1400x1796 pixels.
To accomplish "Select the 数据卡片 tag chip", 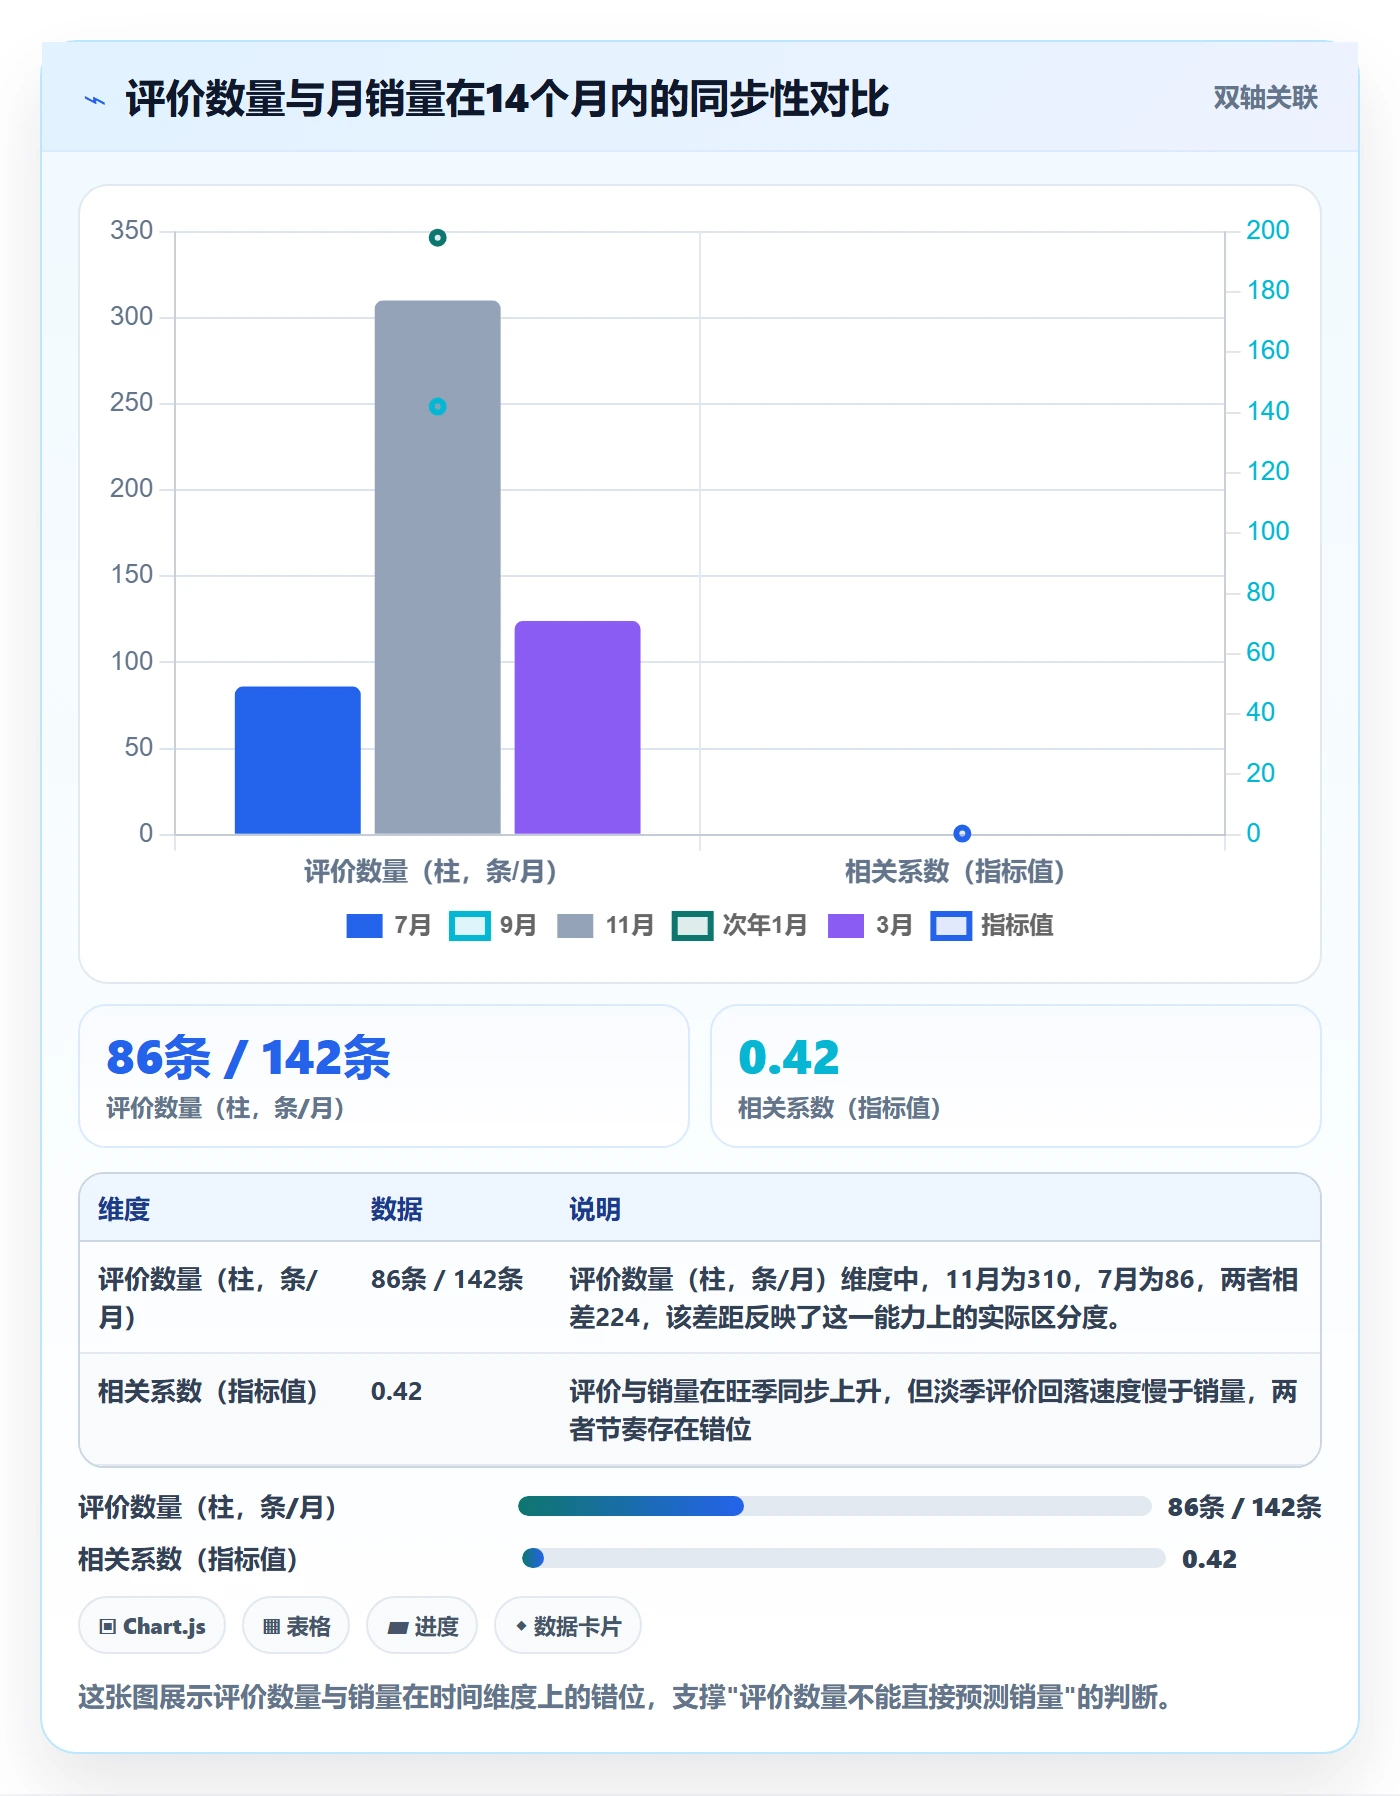I will (x=568, y=1626).
